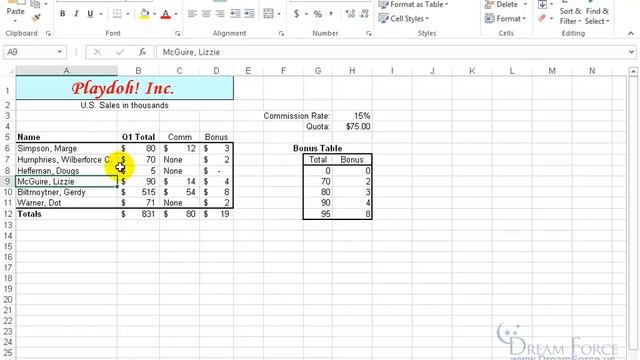Increase the cell indent
Image resolution: width=640 pixels, height=360 pixels.
pos(249,14)
